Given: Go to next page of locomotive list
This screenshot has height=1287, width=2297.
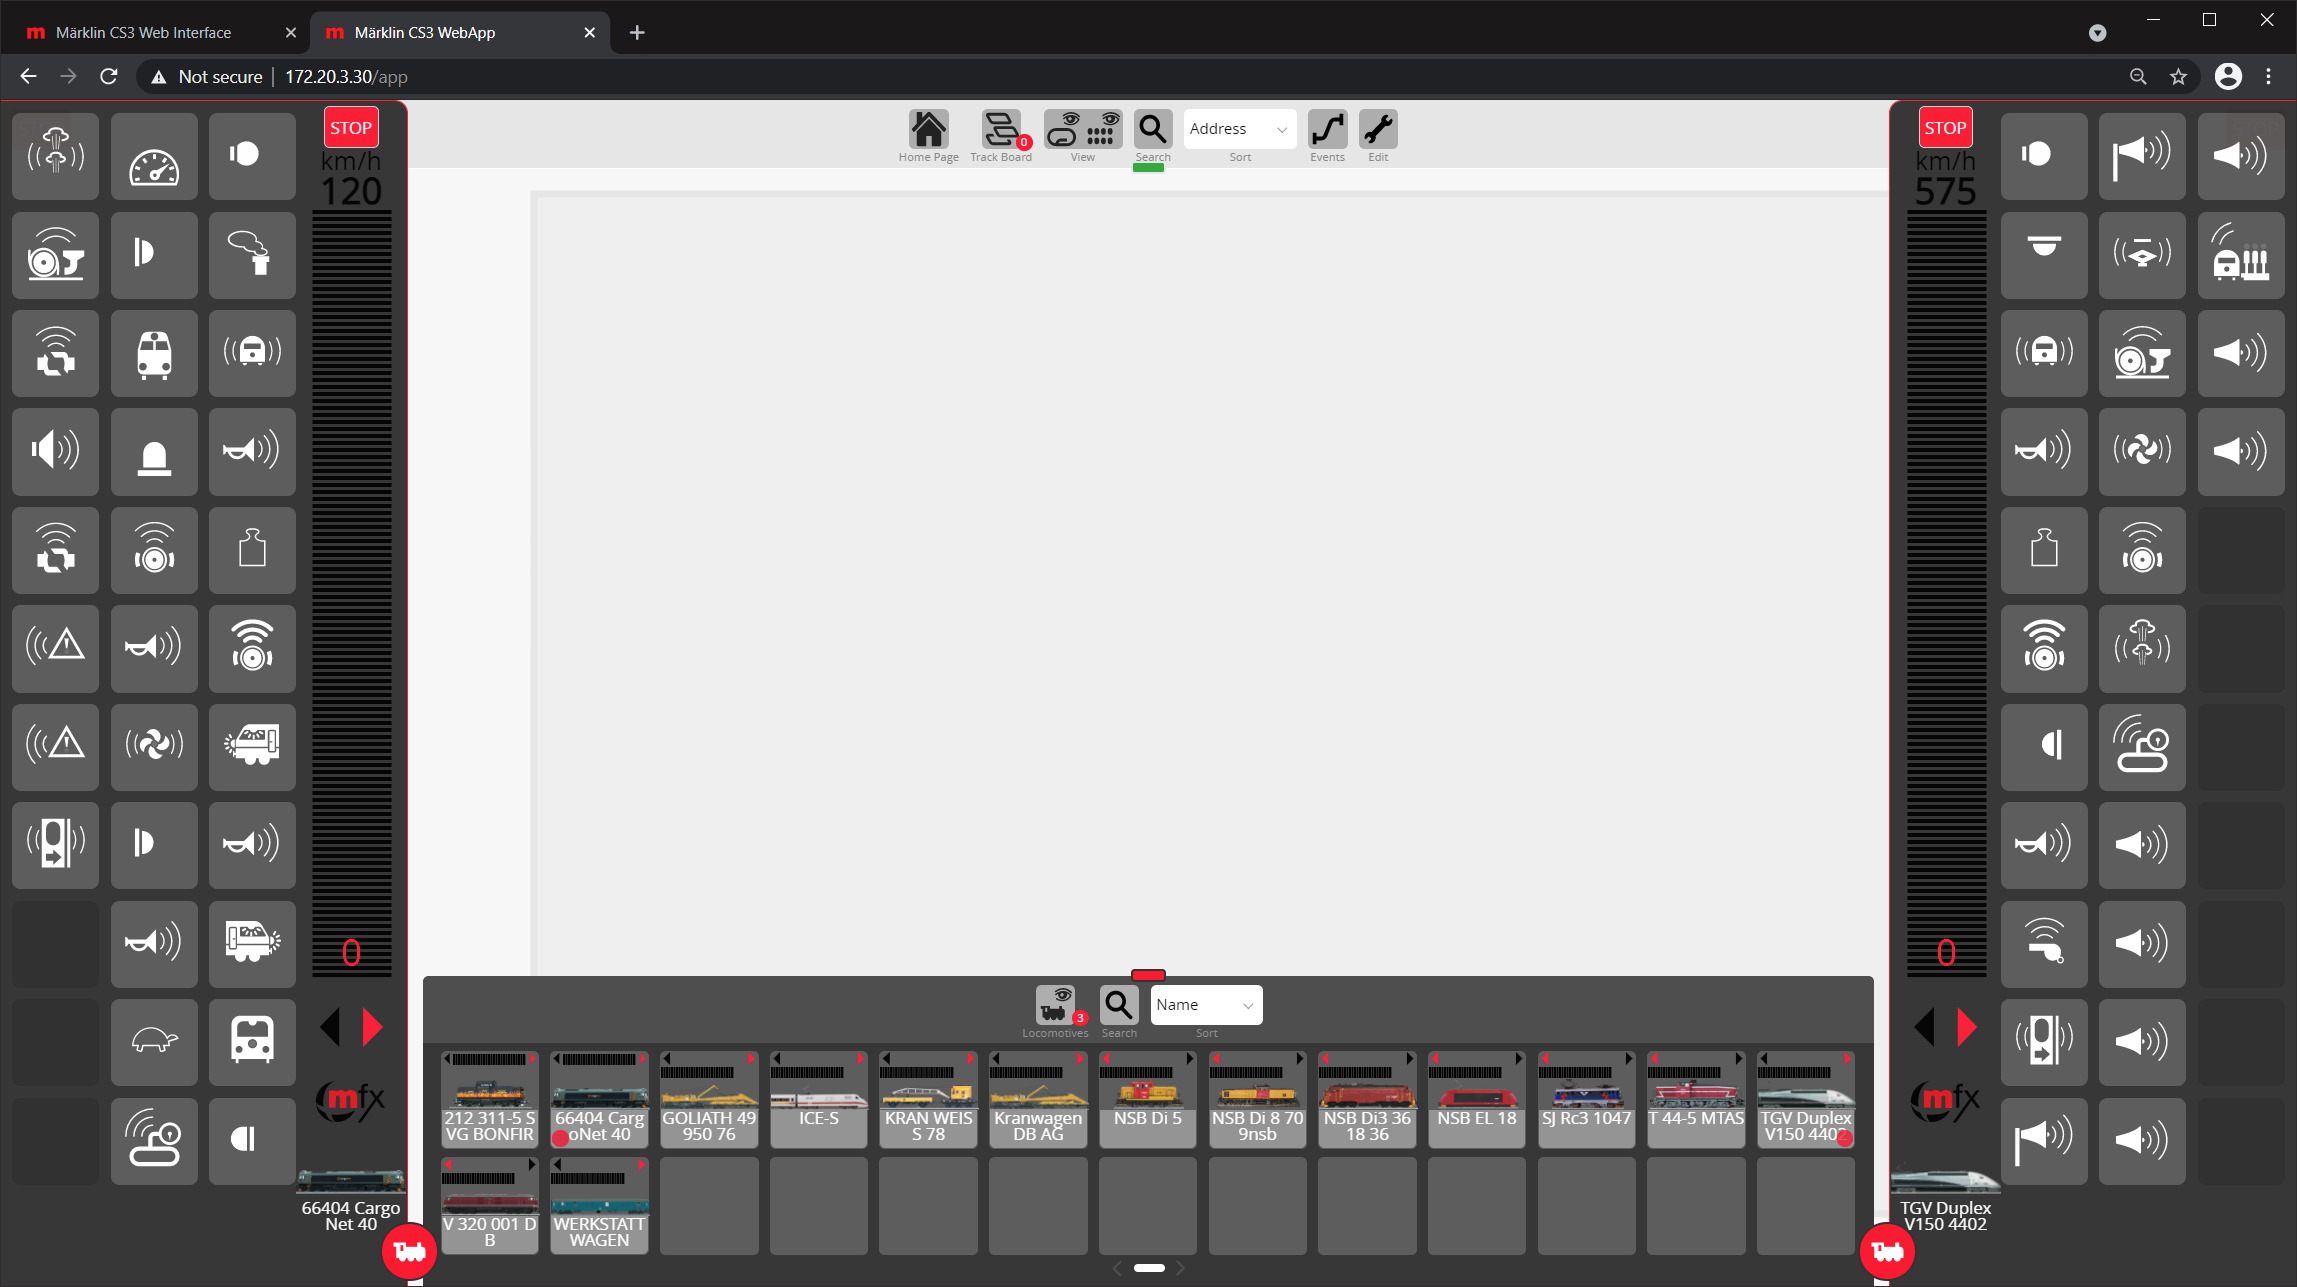Looking at the screenshot, I should point(1181,1268).
